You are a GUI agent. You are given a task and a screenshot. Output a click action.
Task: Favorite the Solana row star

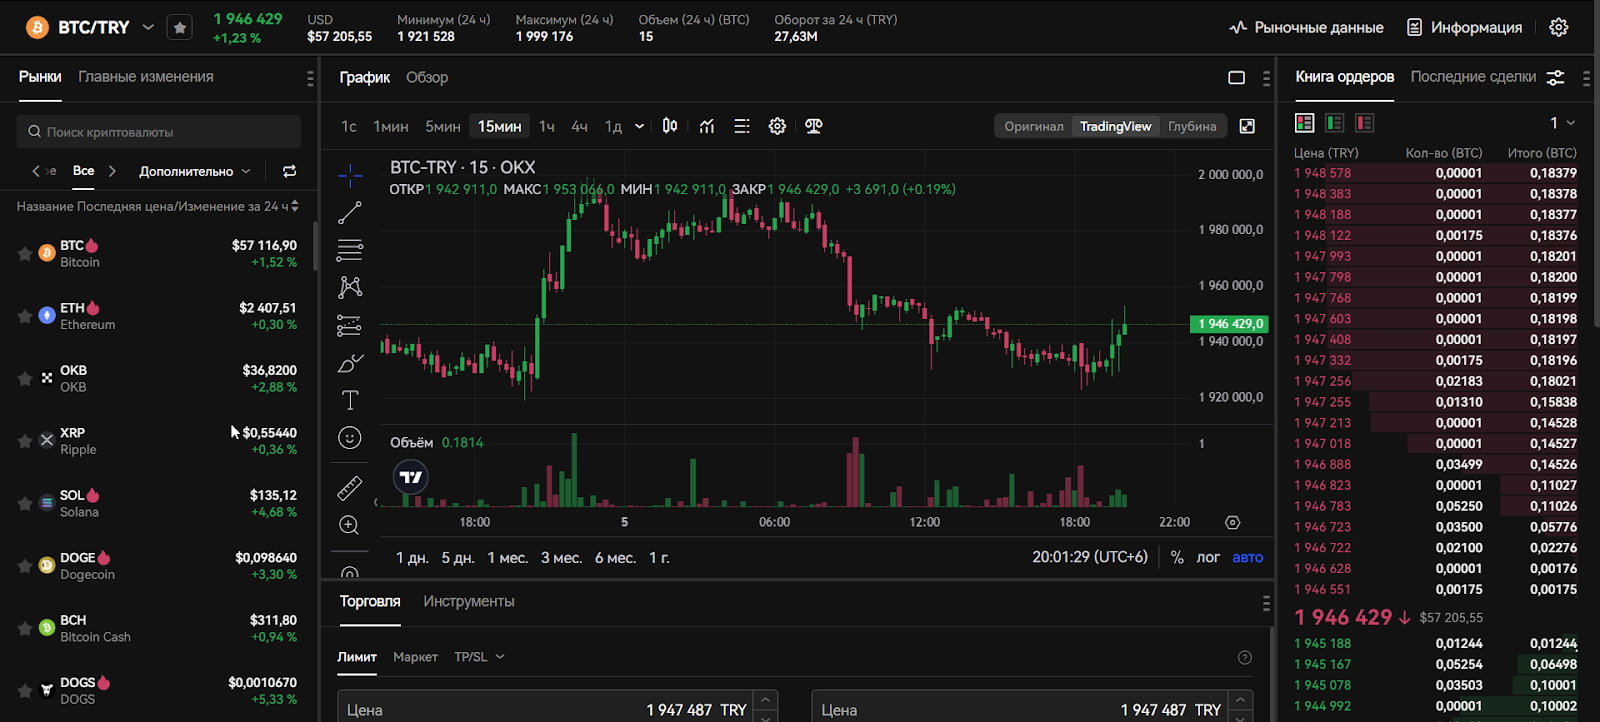(x=25, y=503)
